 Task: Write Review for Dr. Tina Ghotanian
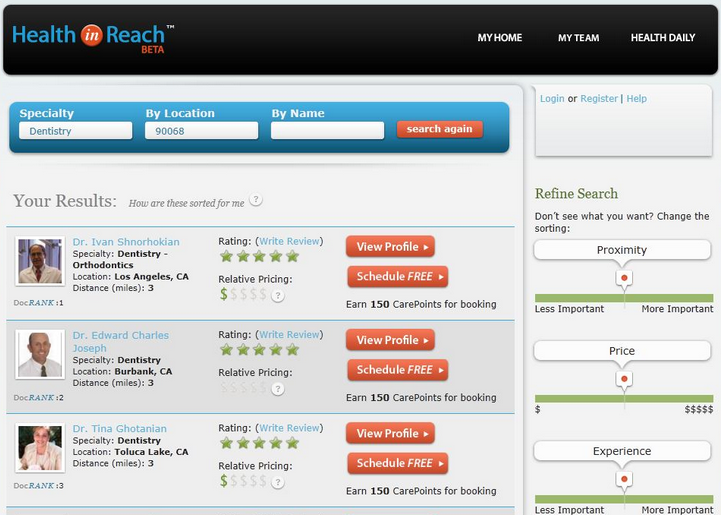(x=289, y=428)
